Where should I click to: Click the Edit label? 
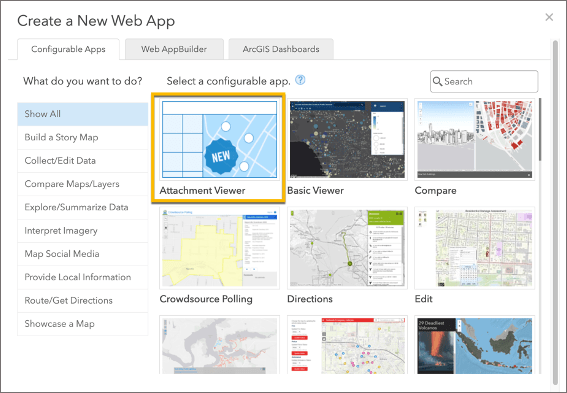[x=423, y=299]
